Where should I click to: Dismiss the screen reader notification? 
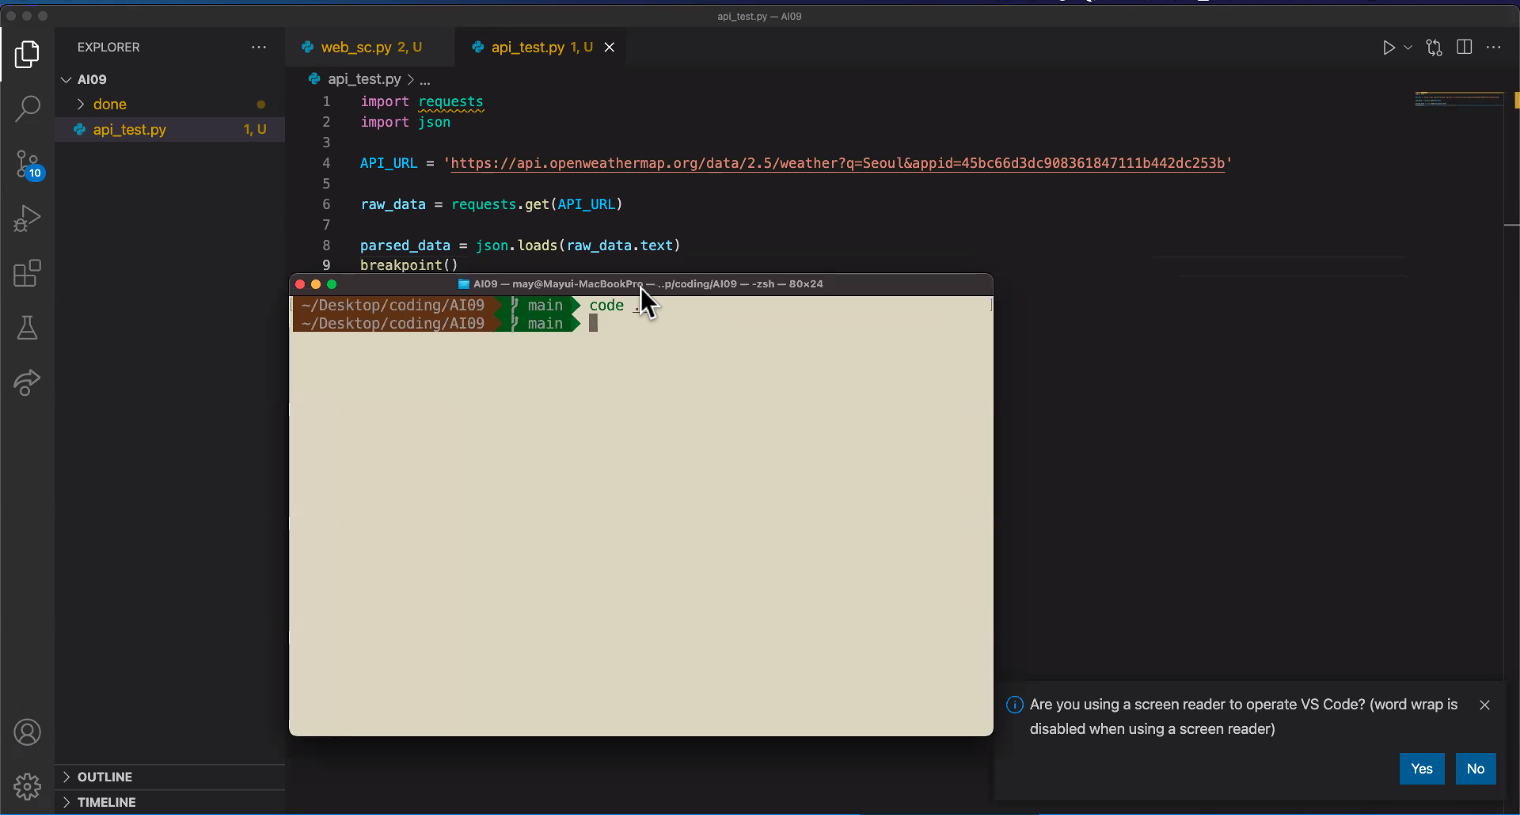point(1485,705)
